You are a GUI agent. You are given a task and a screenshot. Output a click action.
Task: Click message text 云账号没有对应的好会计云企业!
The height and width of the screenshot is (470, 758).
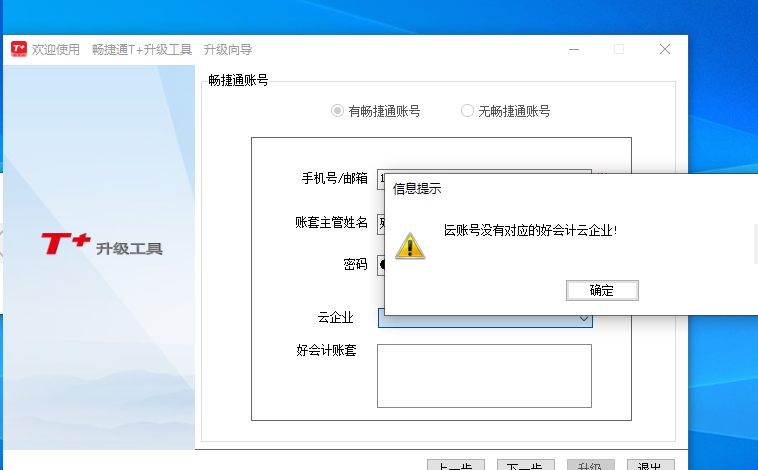click(x=530, y=230)
